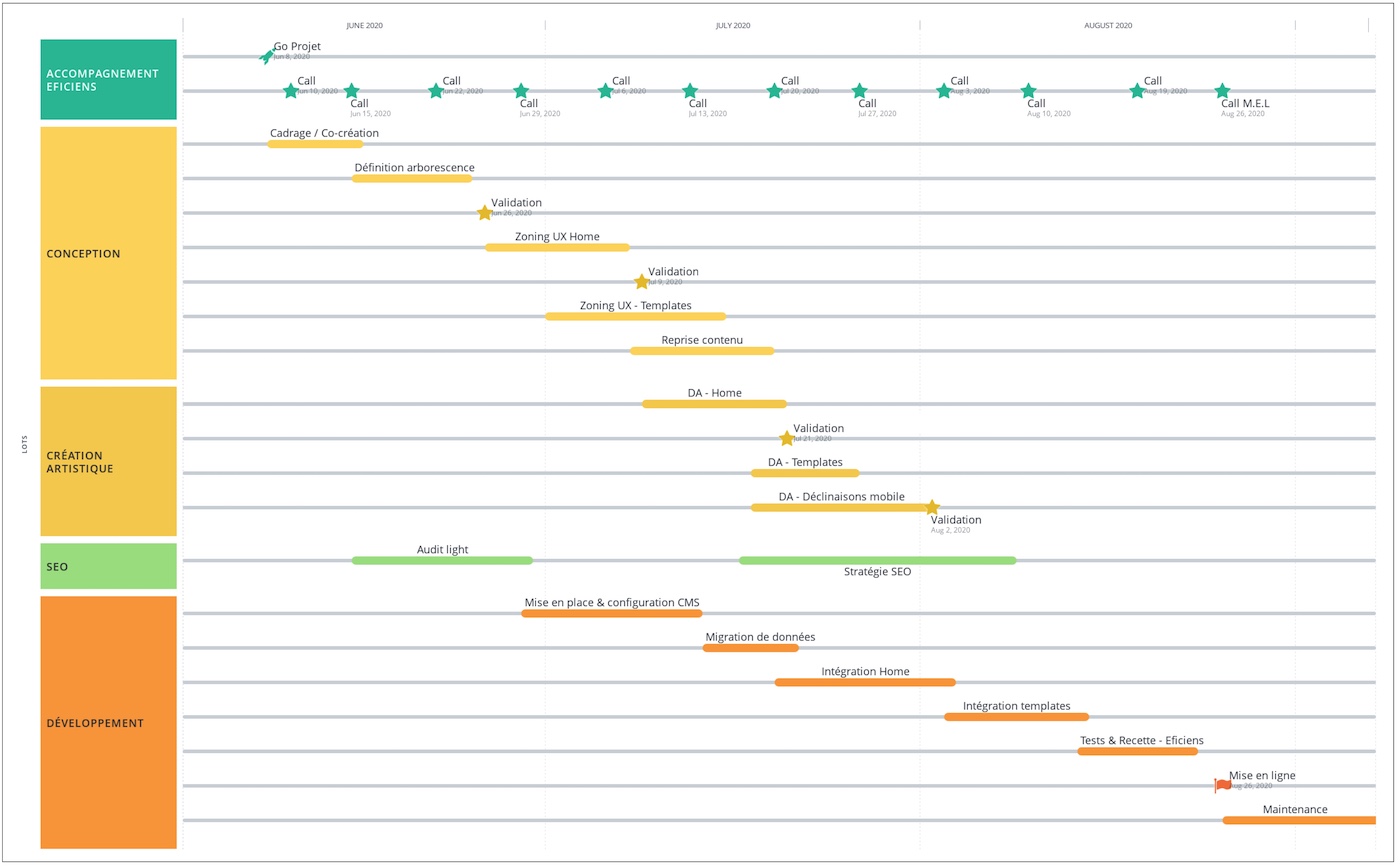This screenshot has height=866, width=1400.
Task: Click the Call Jun 10 star milestone
Action: pos(291,90)
